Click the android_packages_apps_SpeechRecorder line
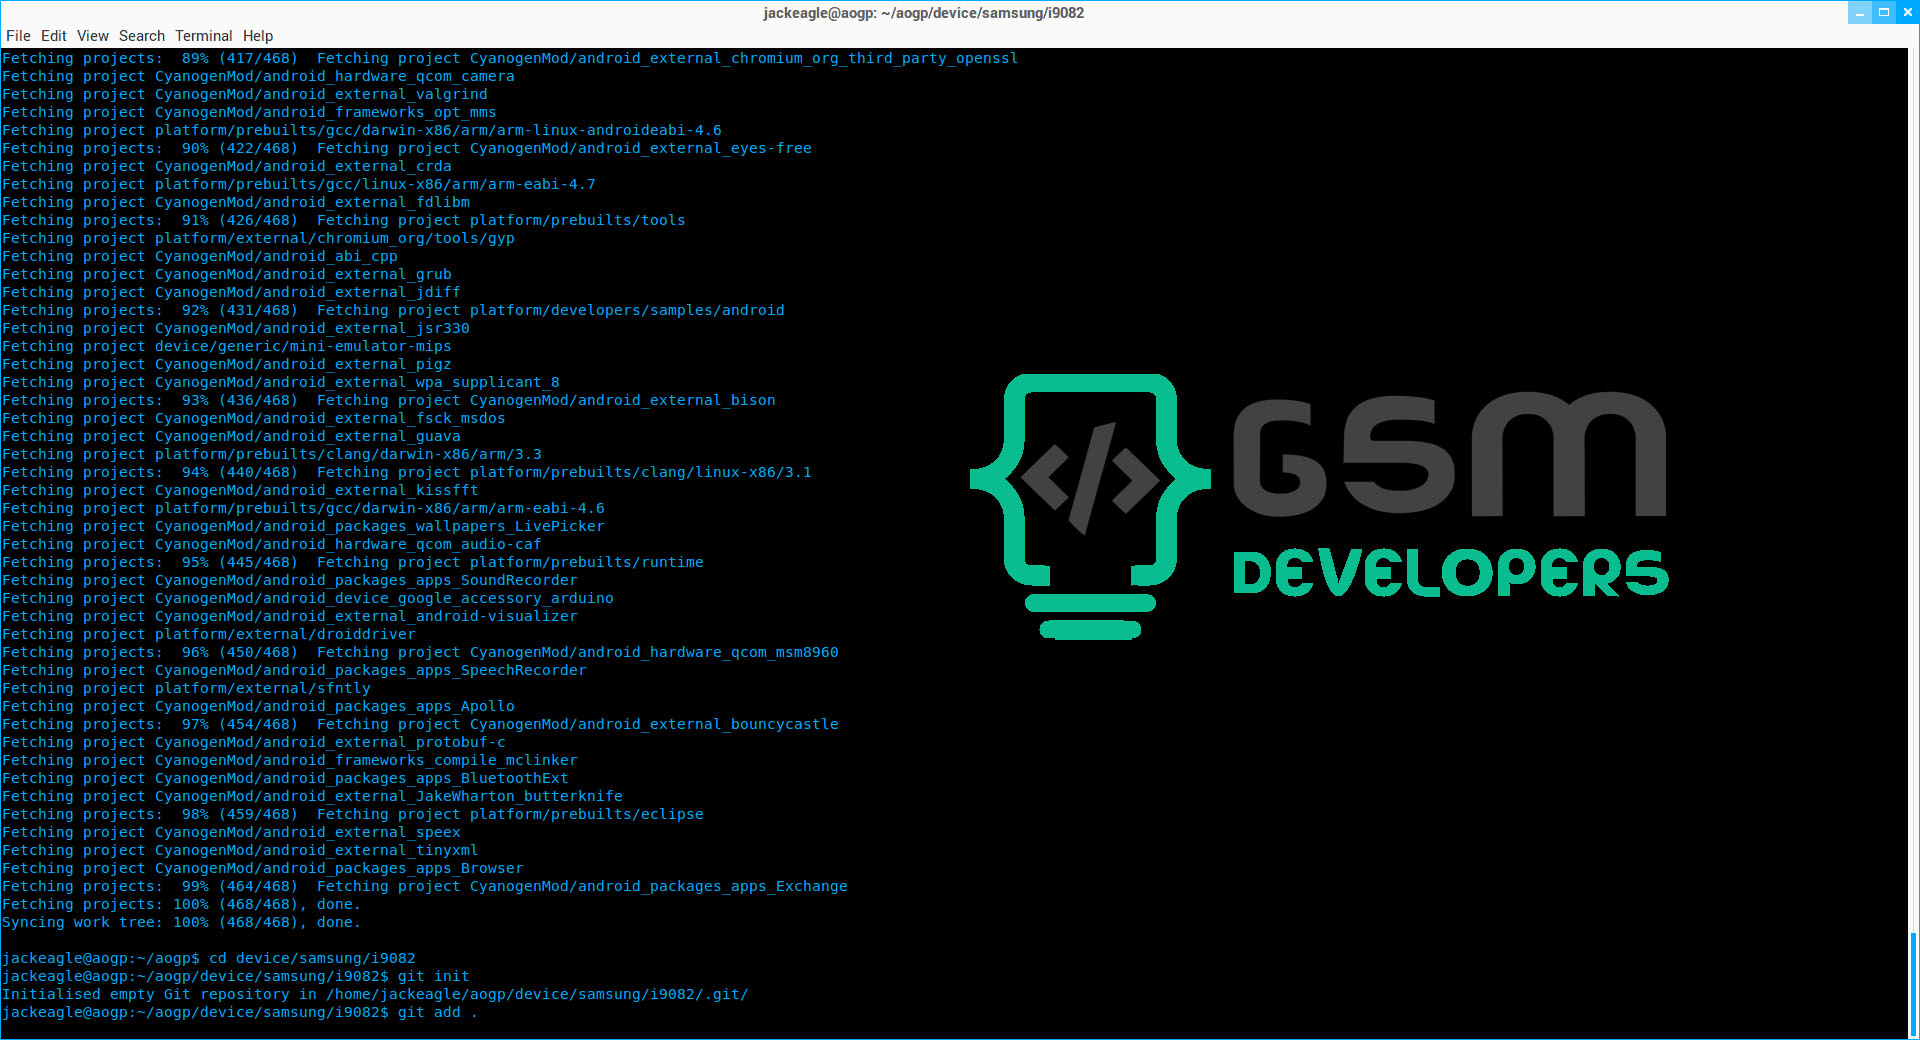This screenshot has height=1040, width=1920. pyautogui.click(x=294, y=671)
